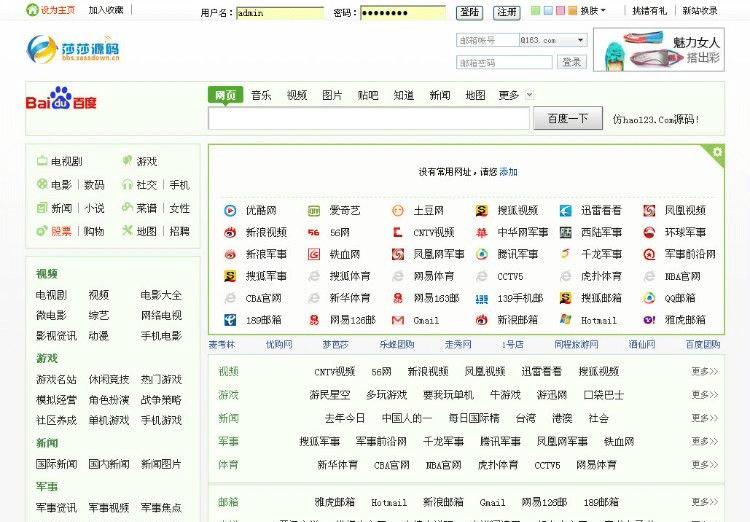Click the 莎莎源码 site logo
Image resolution: width=750 pixels, height=522 pixels.
pyautogui.click(x=73, y=49)
